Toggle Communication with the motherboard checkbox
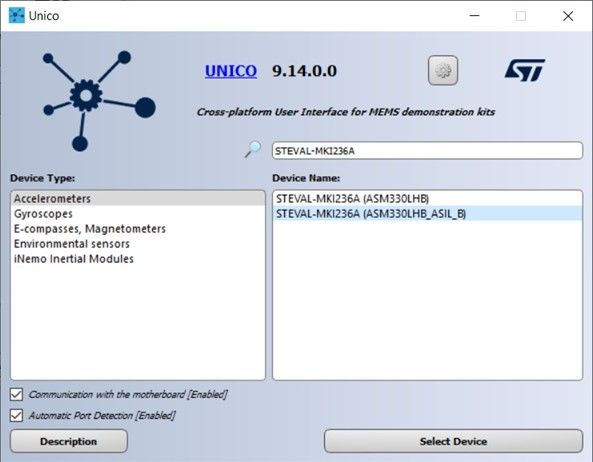The height and width of the screenshot is (462, 593). [x=16, y=394]
